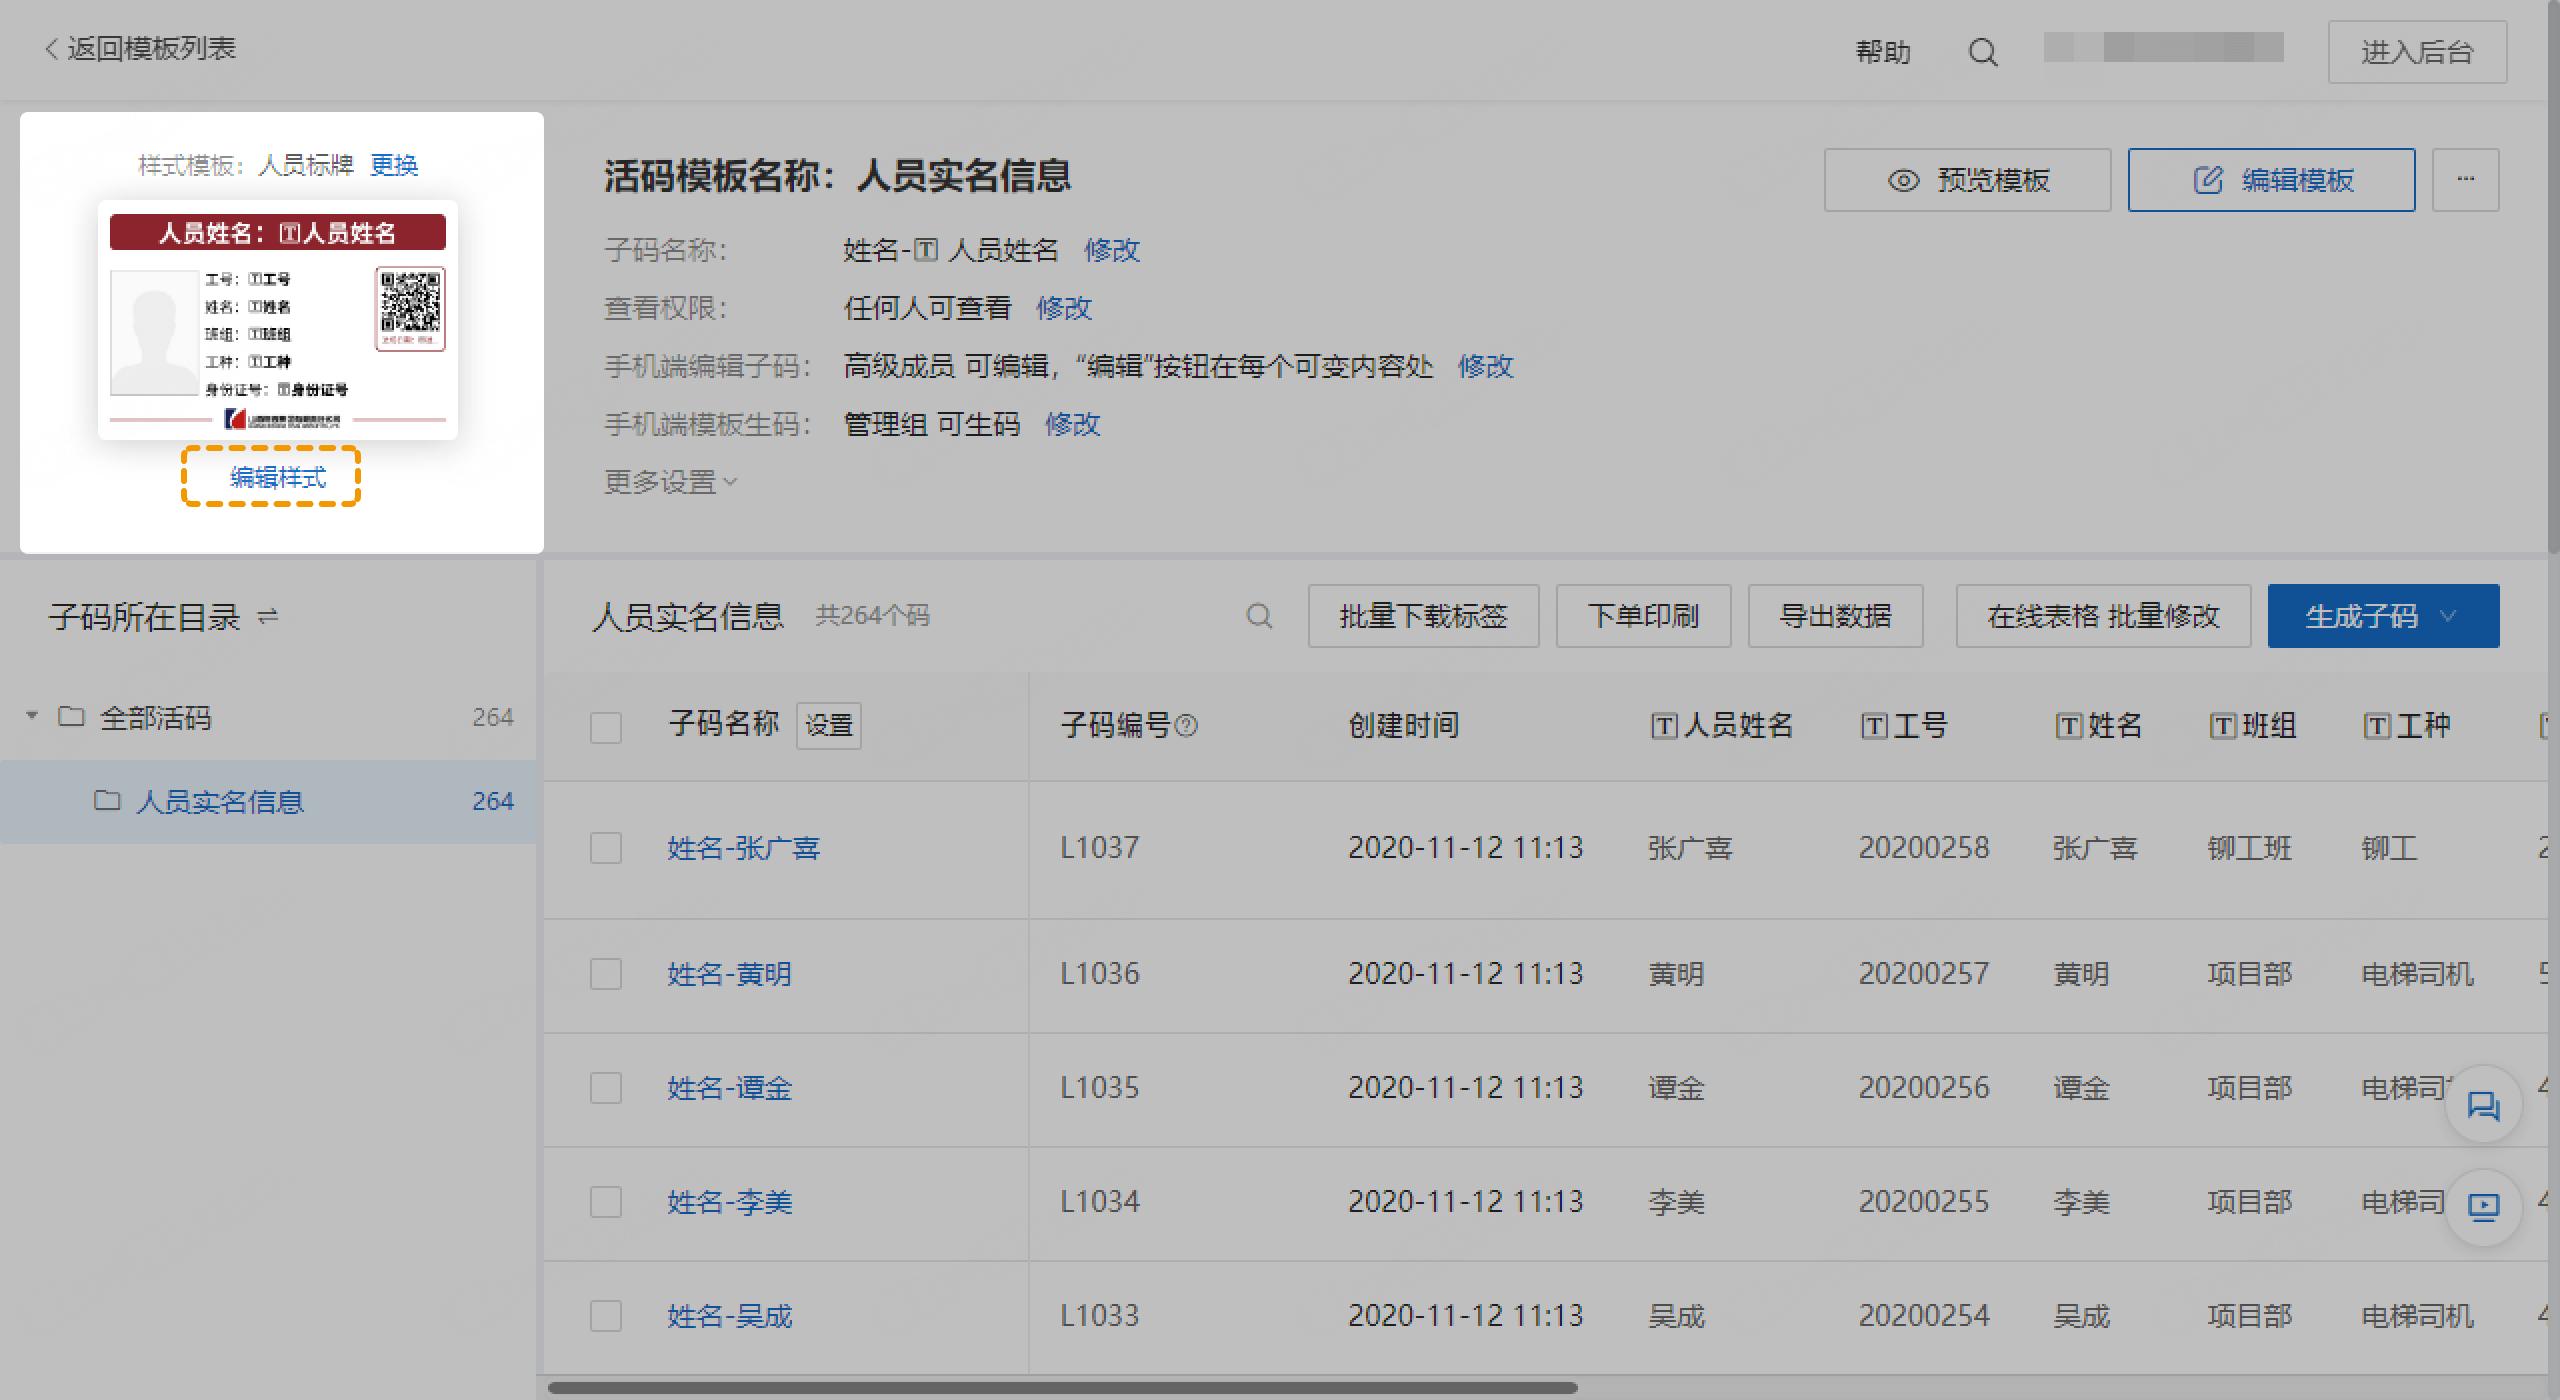Collapse the 全部活码 tree node

31,716
